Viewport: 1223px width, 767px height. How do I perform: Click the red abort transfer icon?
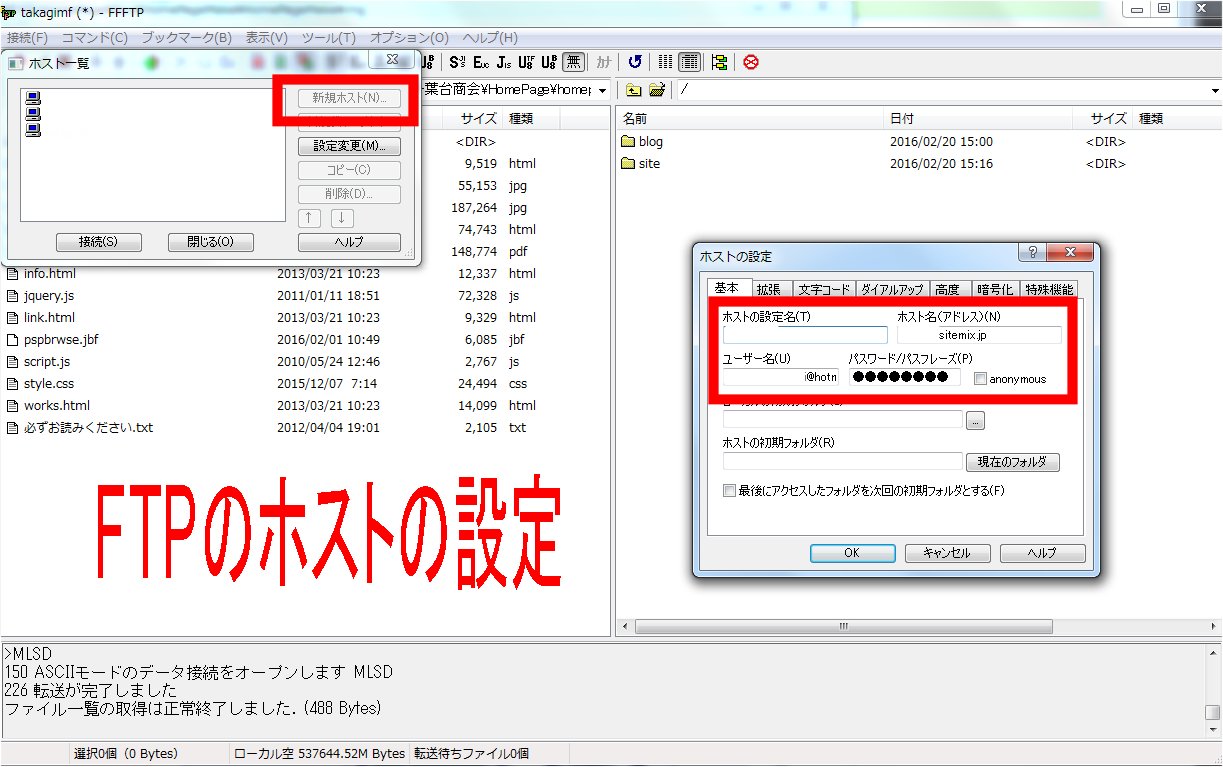pyautogui.click(x=750, y=62)
